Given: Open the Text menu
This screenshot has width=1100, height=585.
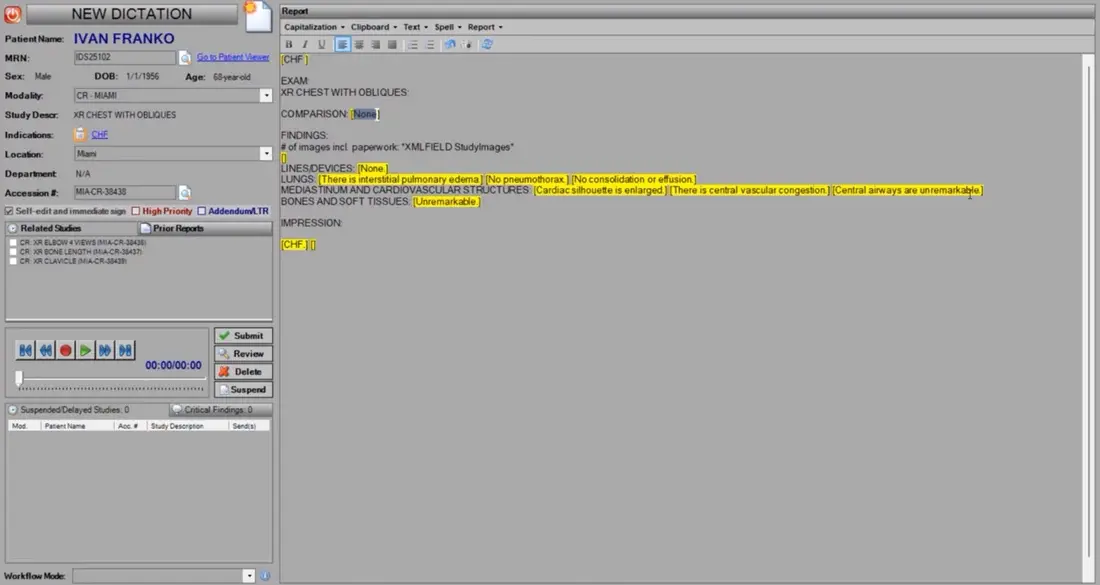Looking at the screenshot, I should click(415, 27).
